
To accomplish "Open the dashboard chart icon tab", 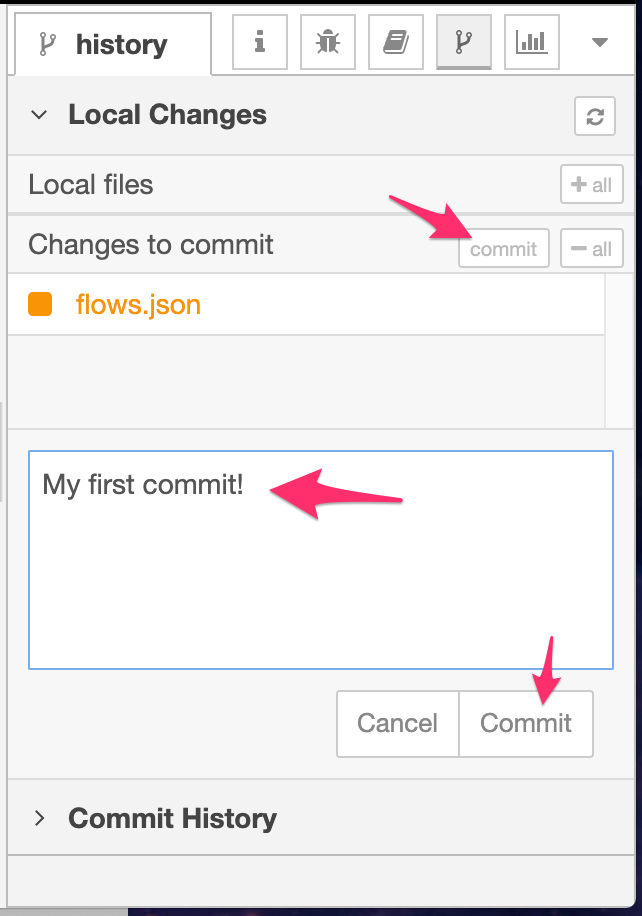I will (x=532, y=42).
